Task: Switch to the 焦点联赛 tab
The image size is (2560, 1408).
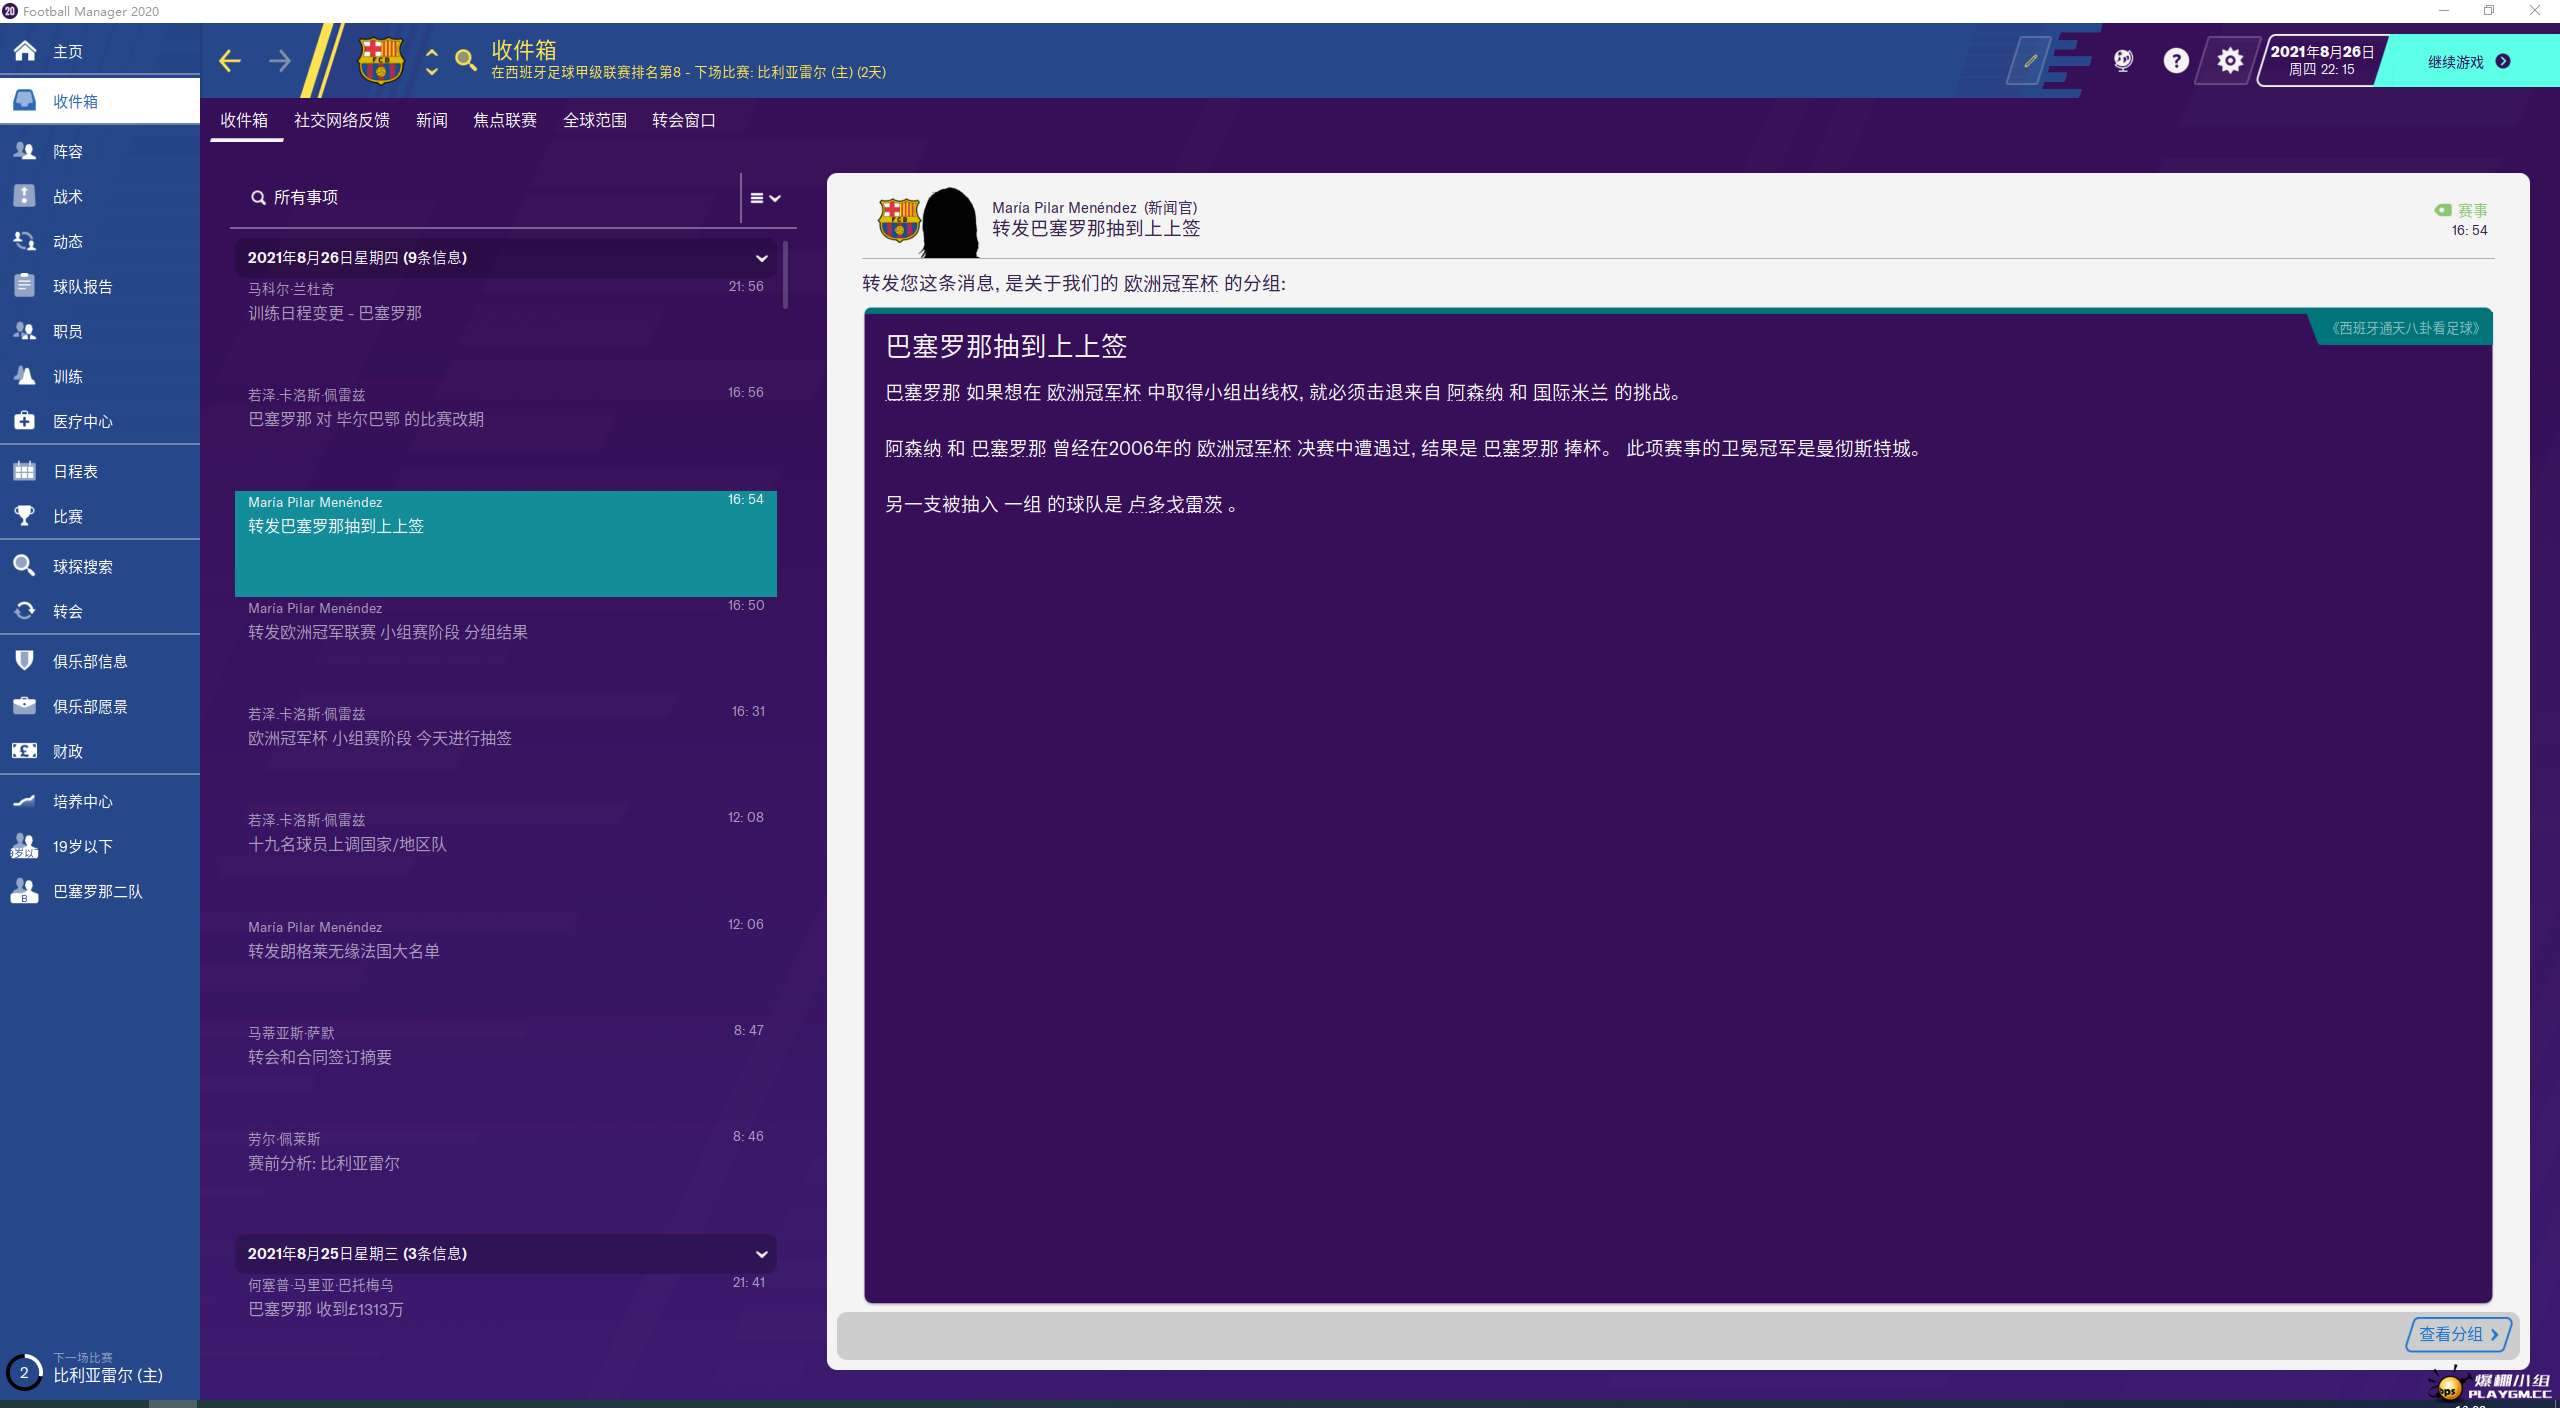Action: pyautogui.click(x=505, y=120)
